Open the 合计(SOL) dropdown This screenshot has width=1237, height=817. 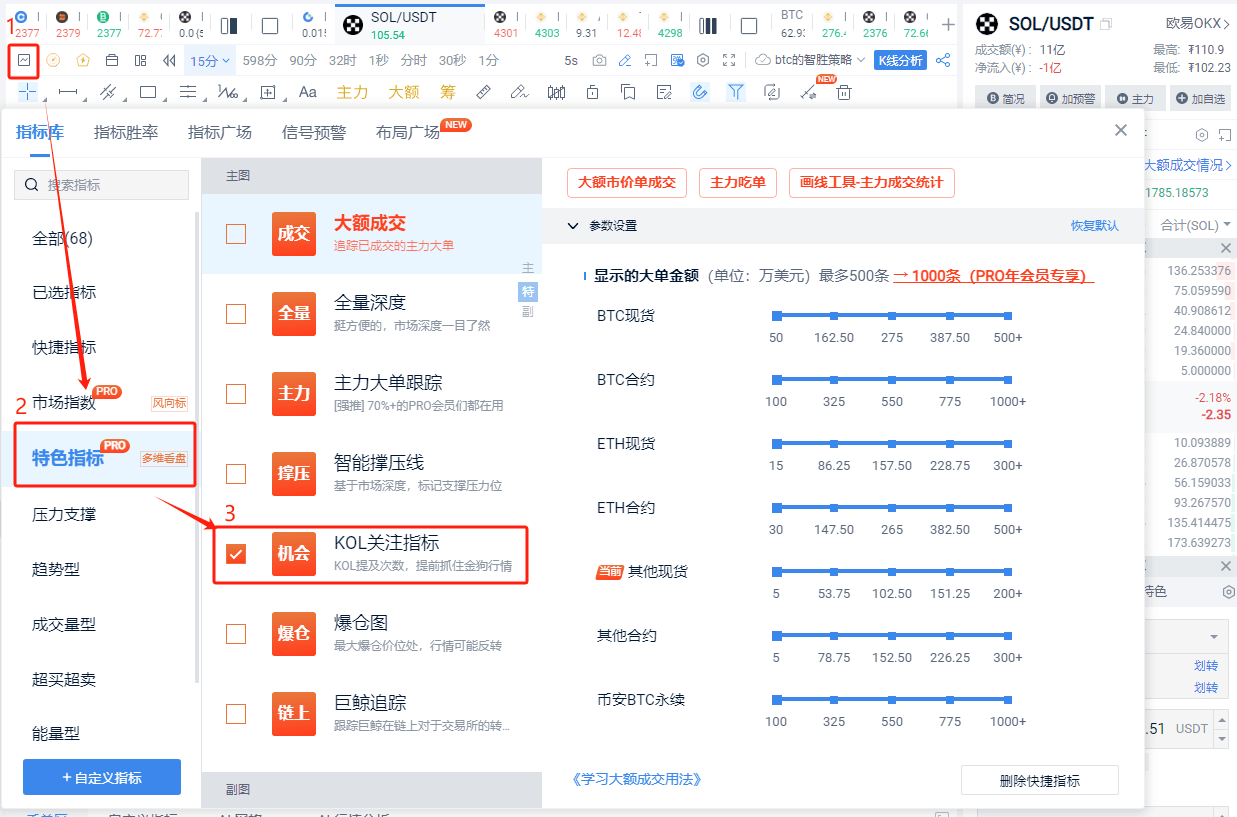(1195, 225)
